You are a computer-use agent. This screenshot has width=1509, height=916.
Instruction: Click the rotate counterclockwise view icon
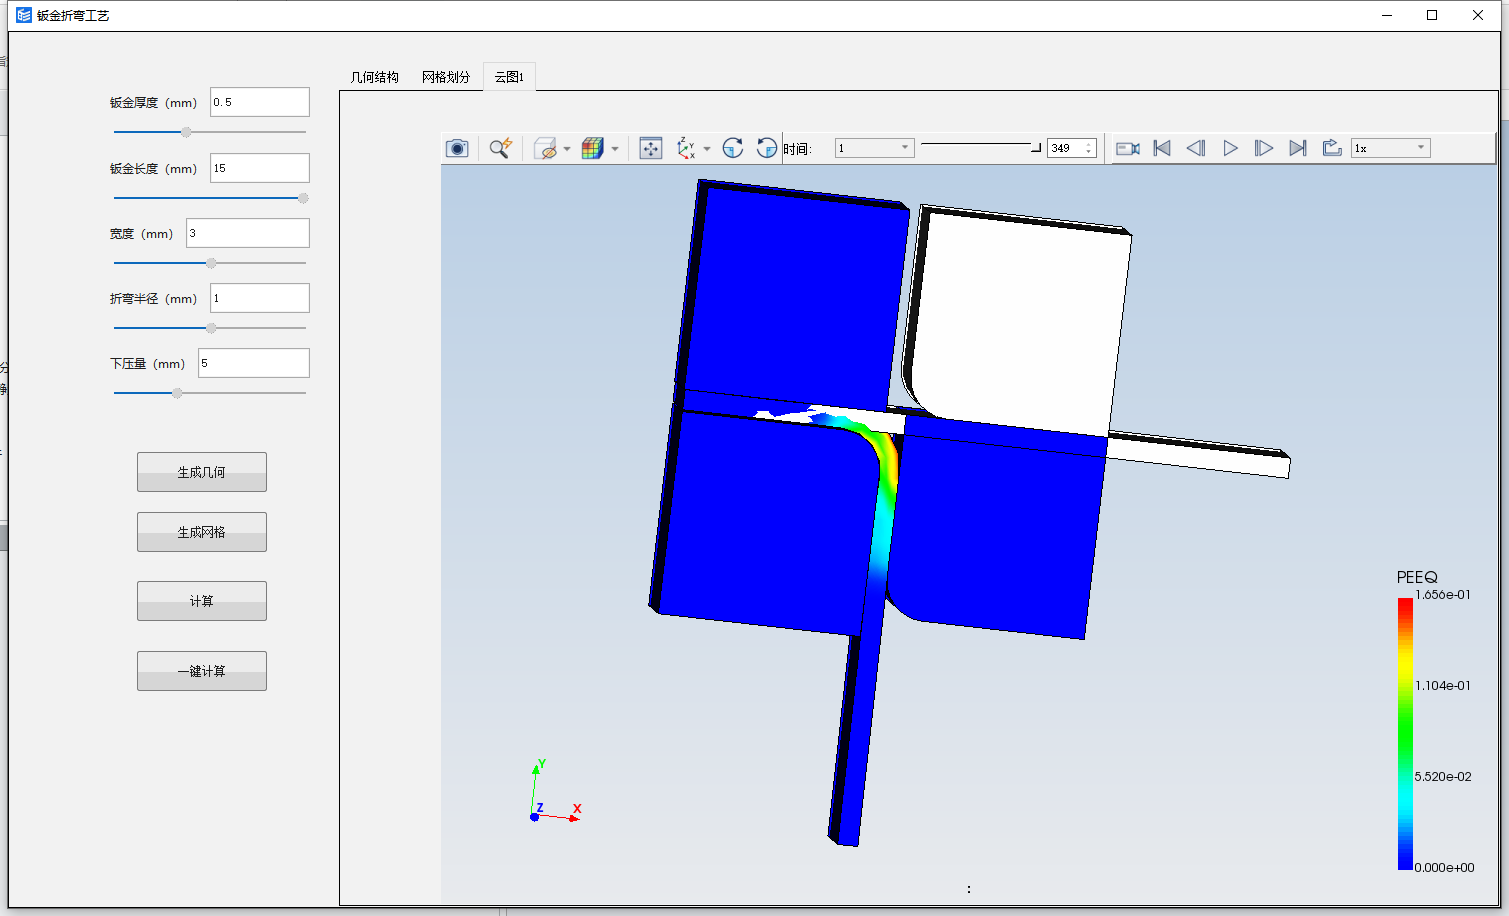pyautogui.click(x=767, y=148)
